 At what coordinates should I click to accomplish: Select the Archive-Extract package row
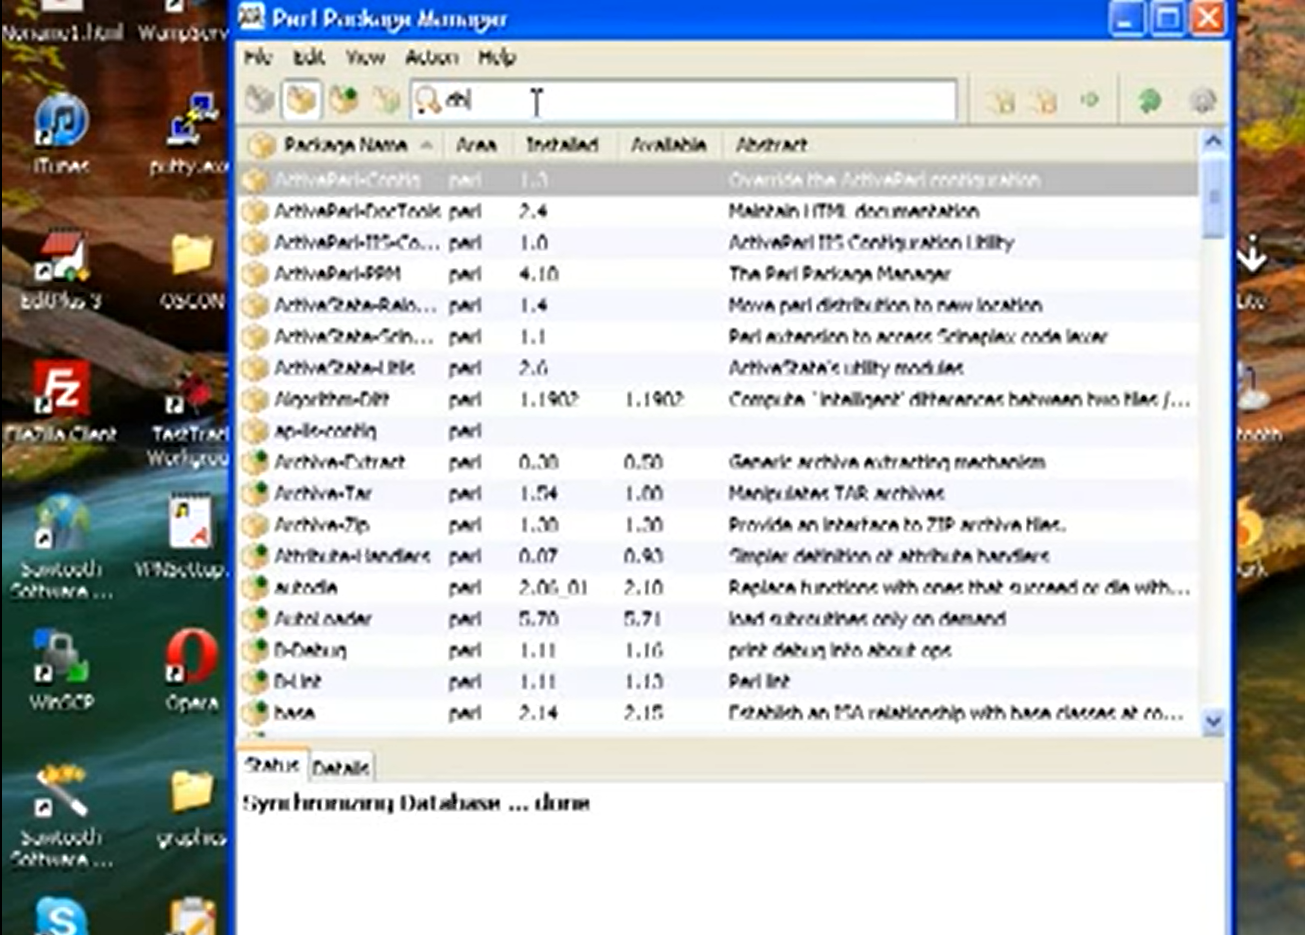(718, 462)
